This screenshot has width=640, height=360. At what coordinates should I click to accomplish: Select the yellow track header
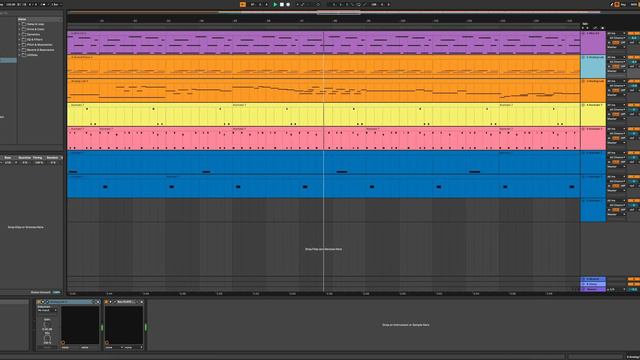[x=593, y=114]
